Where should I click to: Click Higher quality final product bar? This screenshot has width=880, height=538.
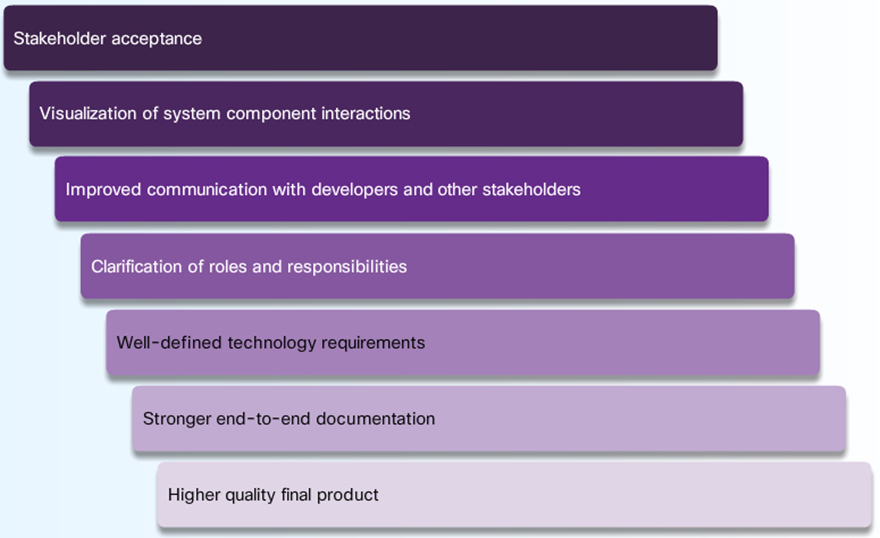514,495
